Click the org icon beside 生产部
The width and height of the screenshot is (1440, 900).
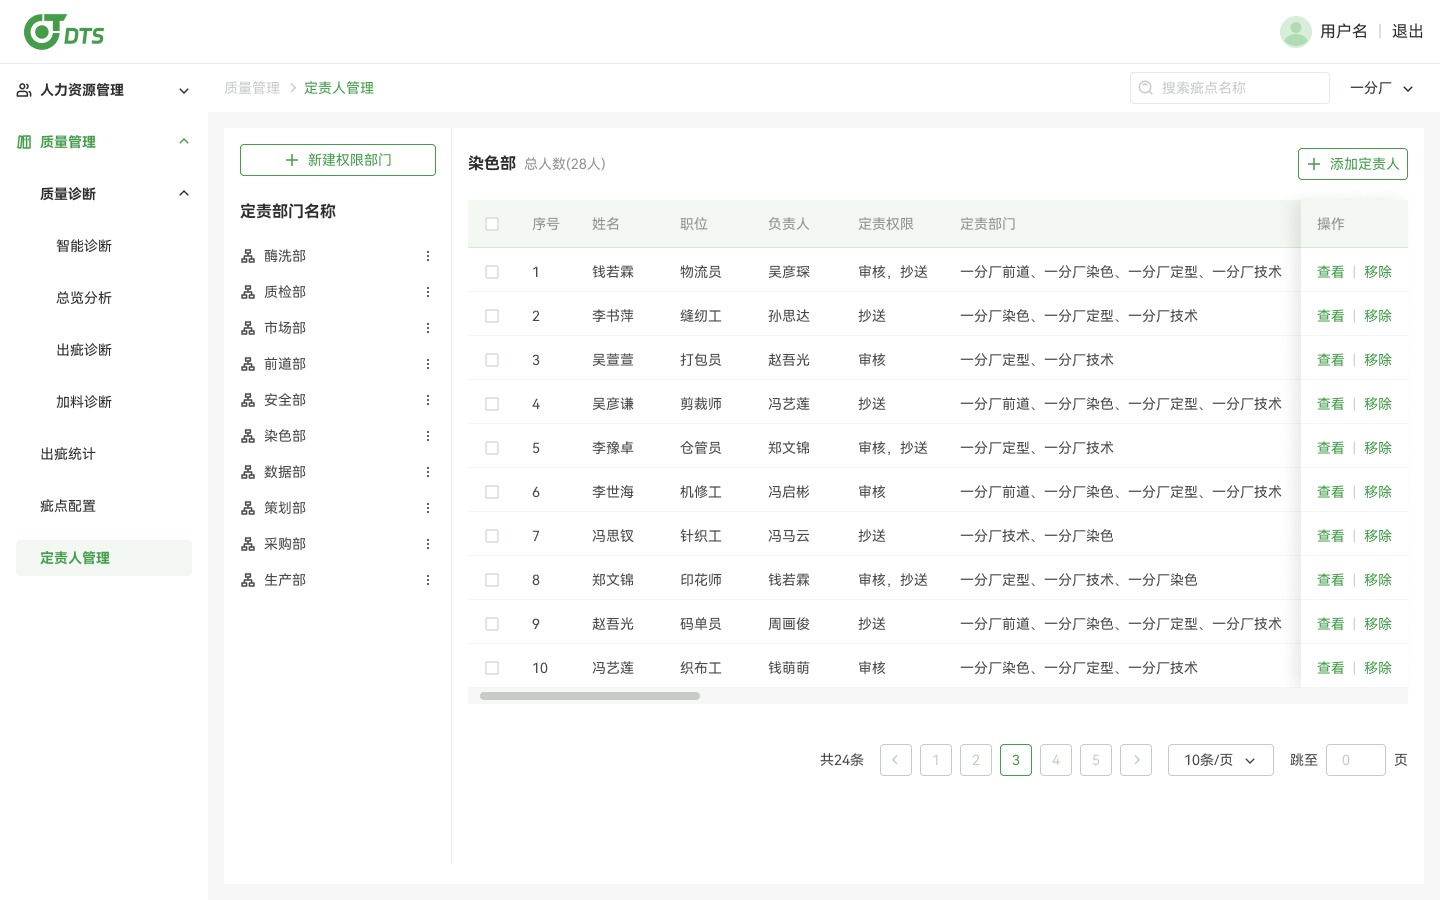[x=248, y=580]
